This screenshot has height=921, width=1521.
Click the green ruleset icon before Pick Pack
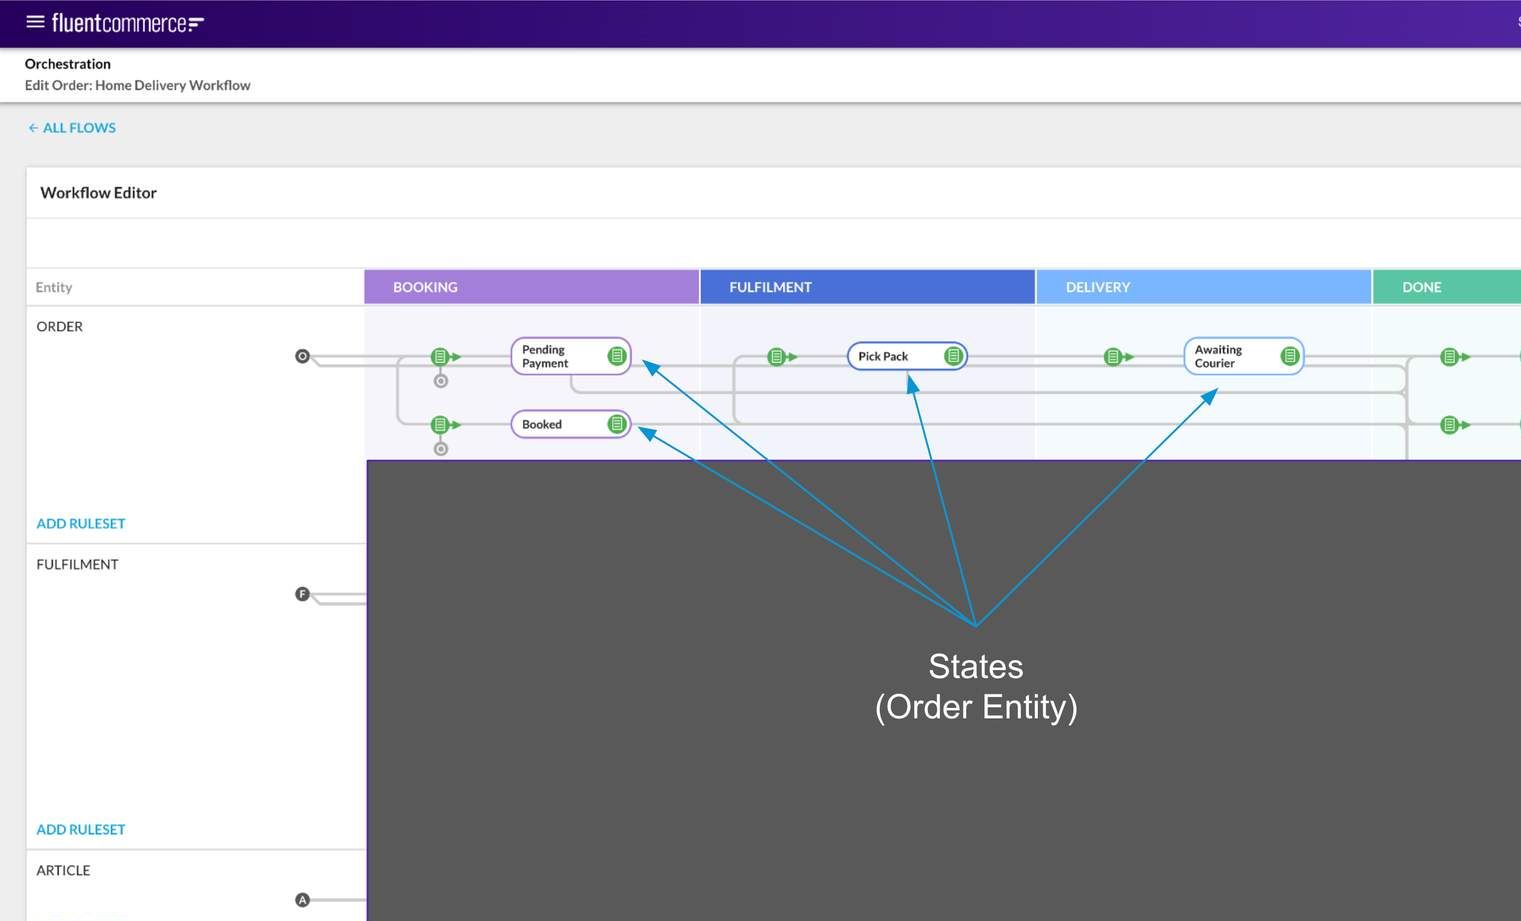(777, 356)
